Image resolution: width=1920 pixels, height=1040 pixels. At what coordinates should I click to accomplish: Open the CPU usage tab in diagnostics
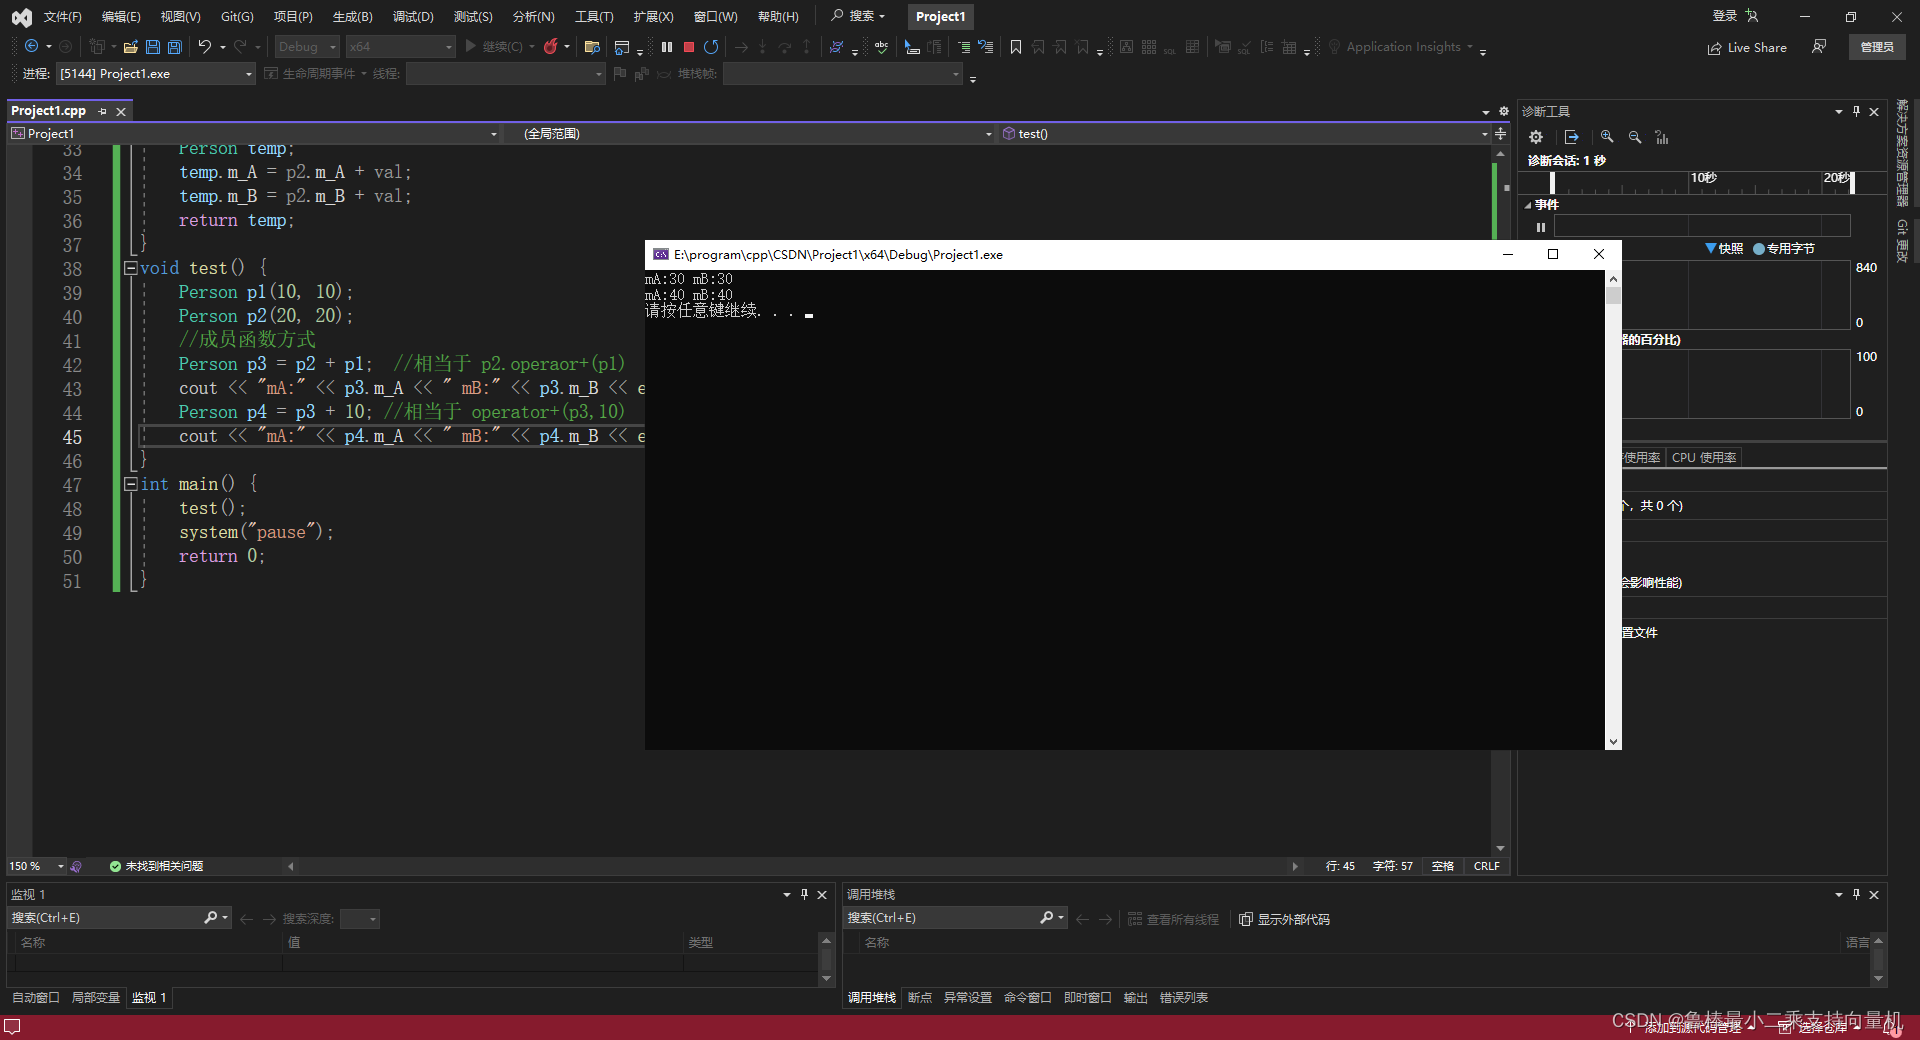[1704, 457]
